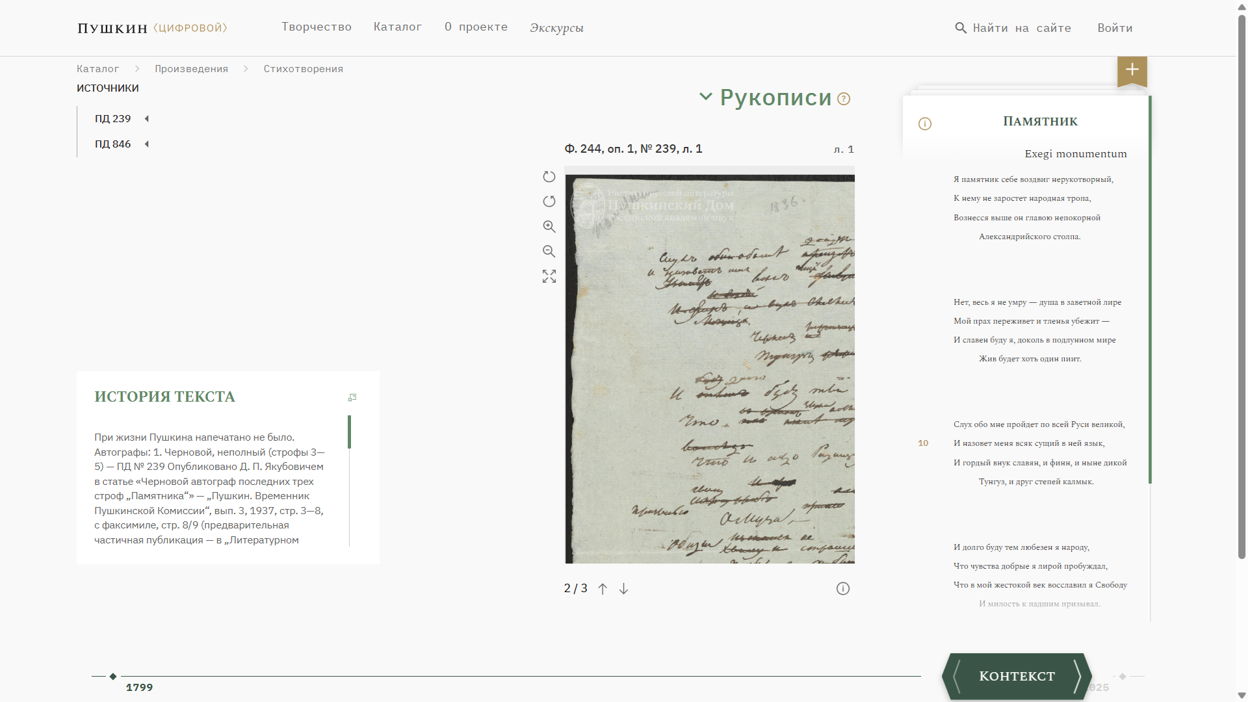Screen dimensions: 1248x702
Task: Click line 'Нет, весь я не умру'
Action: click(1037, 302)
